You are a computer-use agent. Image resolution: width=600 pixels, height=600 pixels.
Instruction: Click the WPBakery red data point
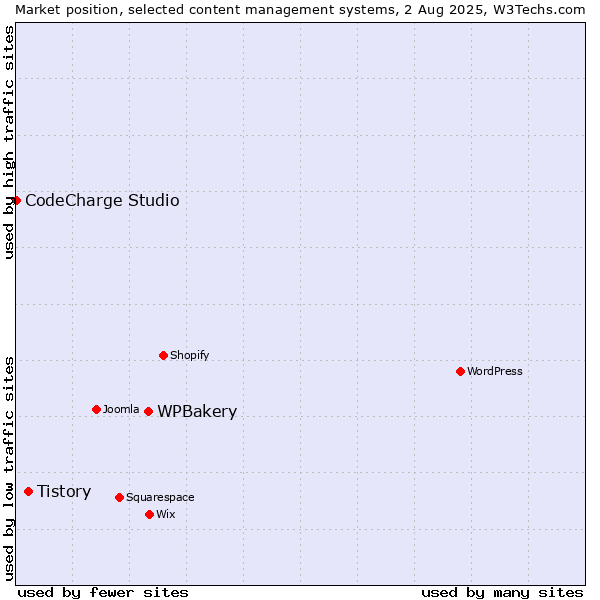(x=149, y=411)
